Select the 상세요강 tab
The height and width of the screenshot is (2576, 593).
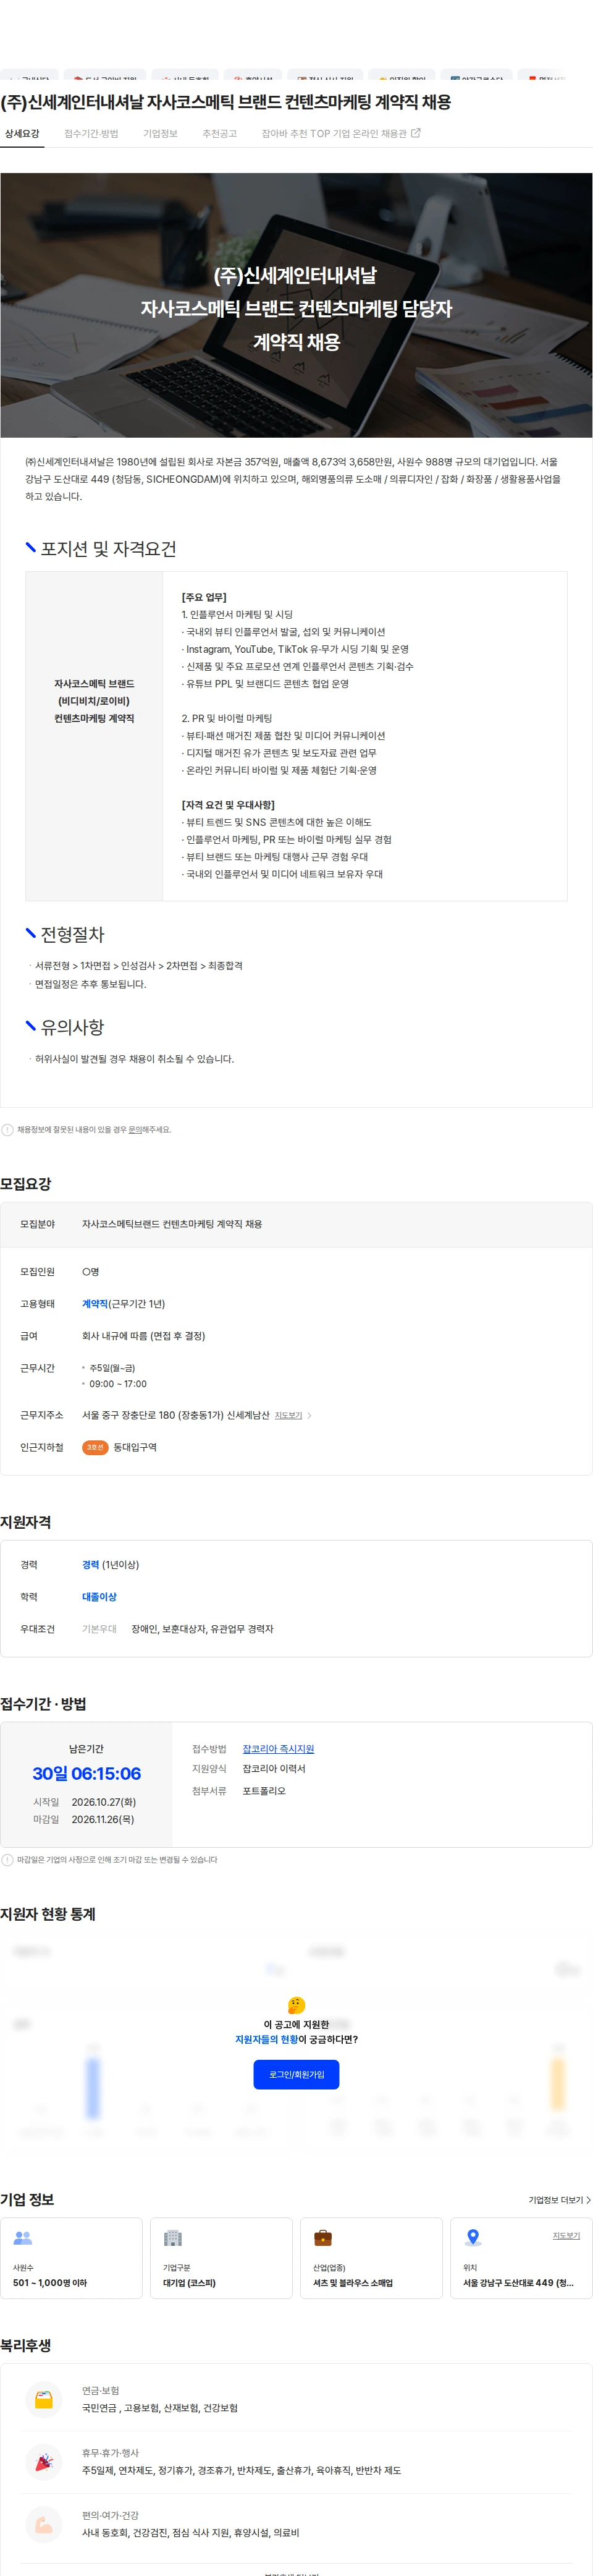[22, 133]
